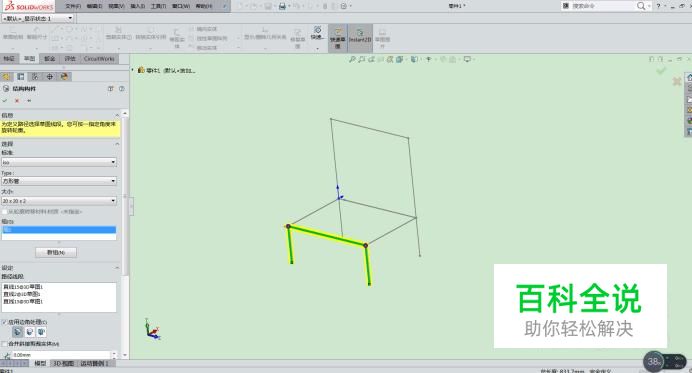This screenshot has width=692, height=373.
Task: Click green checkmark in viewport corner
Action: coord(661,71)
